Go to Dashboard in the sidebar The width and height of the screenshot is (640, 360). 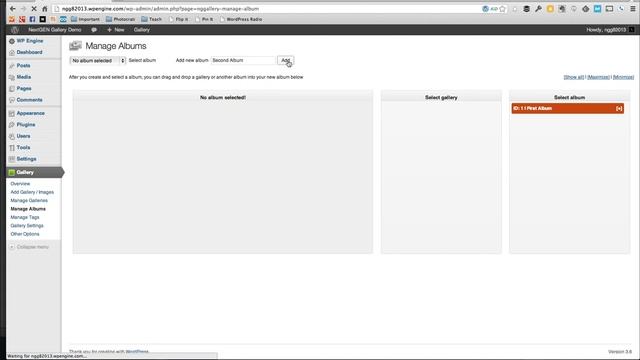[29, 52]
